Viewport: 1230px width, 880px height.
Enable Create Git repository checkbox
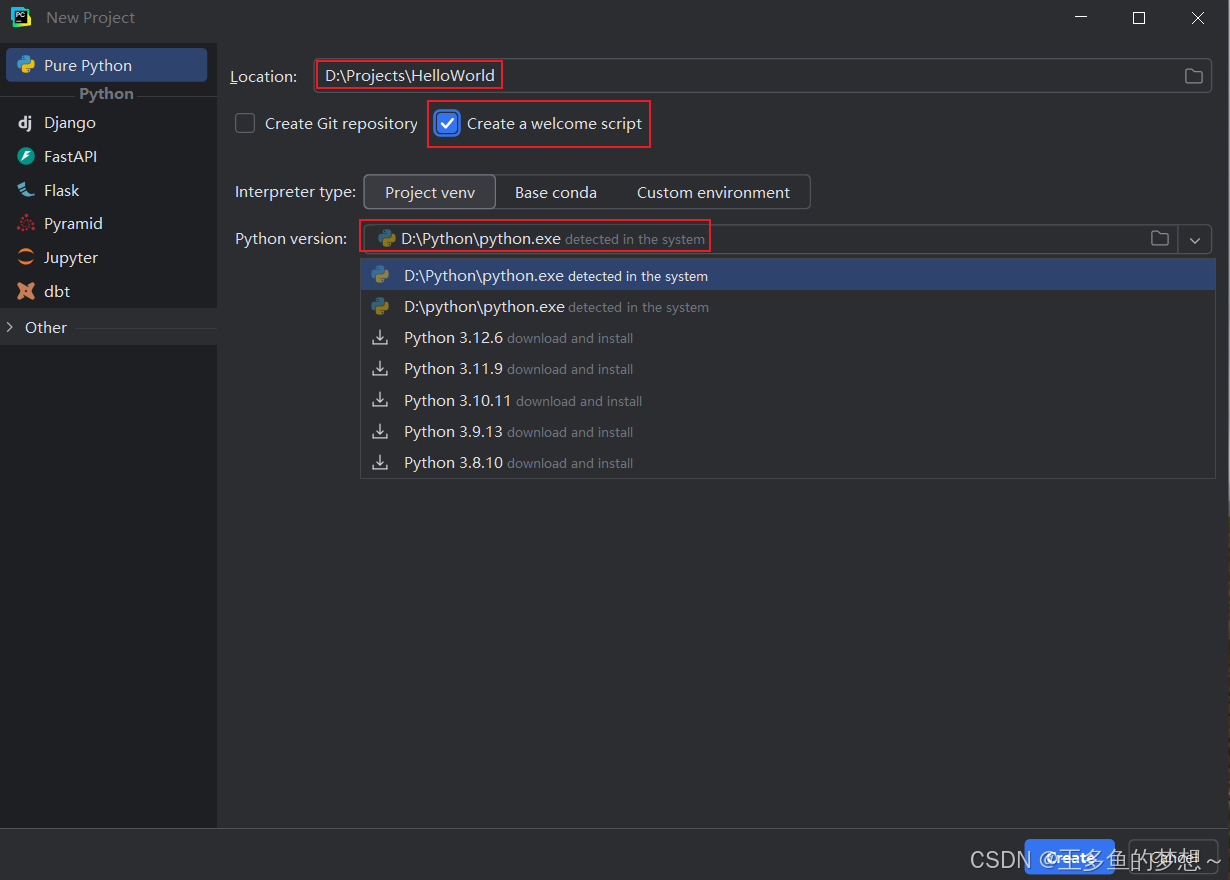[245, 124]
